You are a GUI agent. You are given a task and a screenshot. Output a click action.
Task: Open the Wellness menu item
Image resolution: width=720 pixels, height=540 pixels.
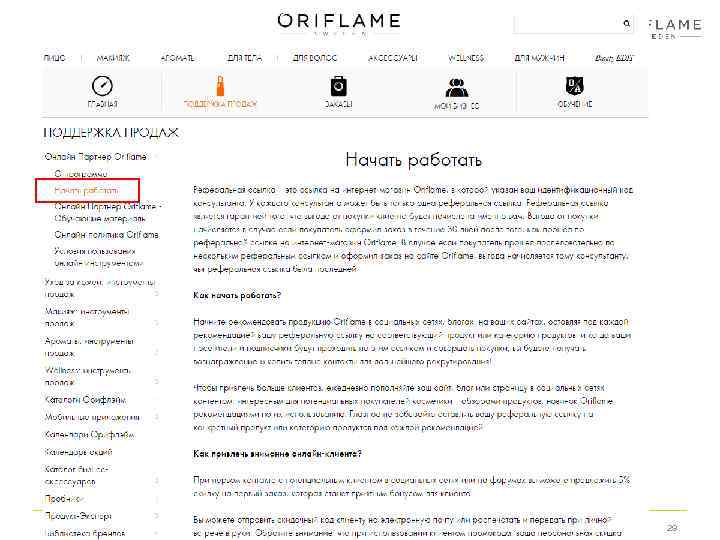click(x=466, y=58)
